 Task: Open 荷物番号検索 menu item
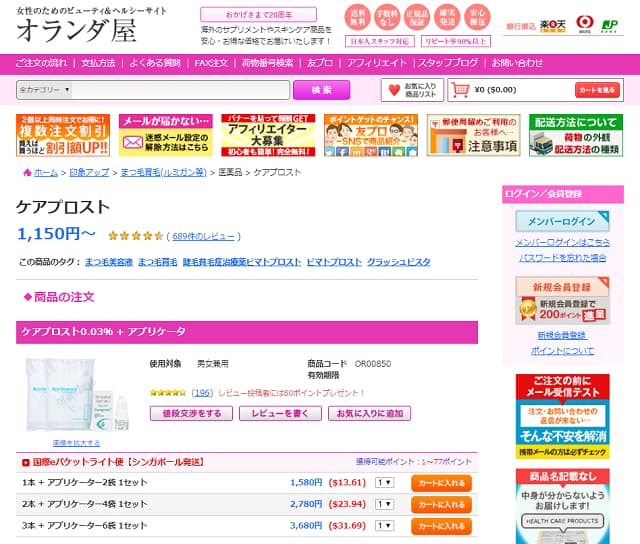[267, 63]
